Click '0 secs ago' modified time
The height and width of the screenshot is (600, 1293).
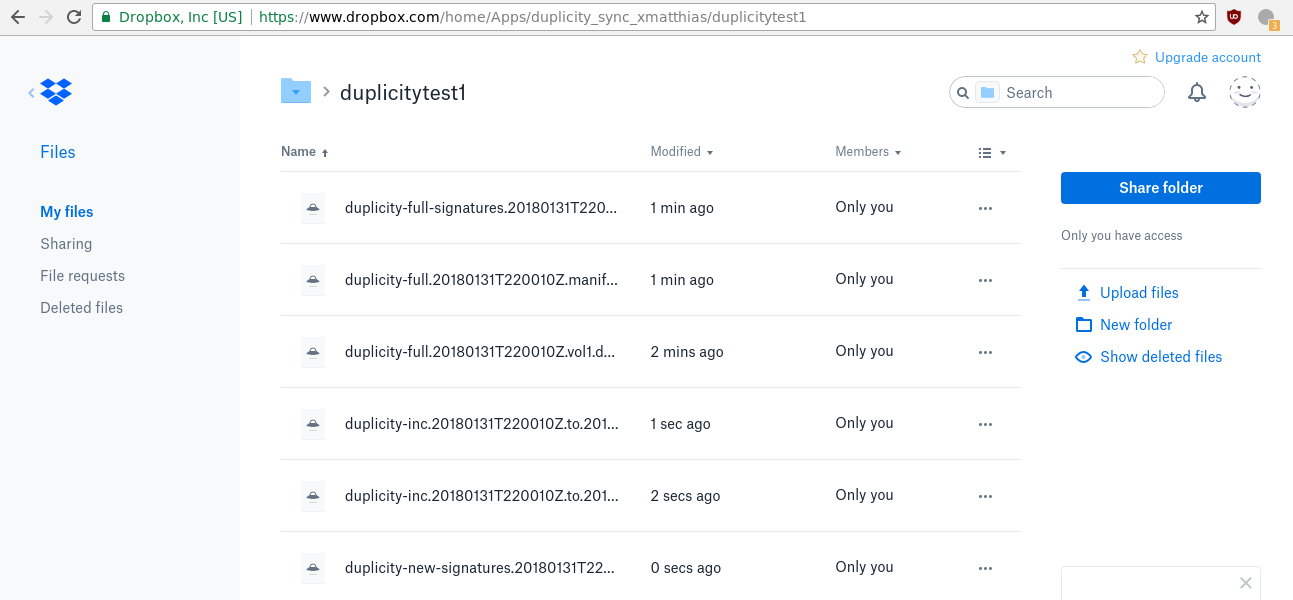click(686, 568)
